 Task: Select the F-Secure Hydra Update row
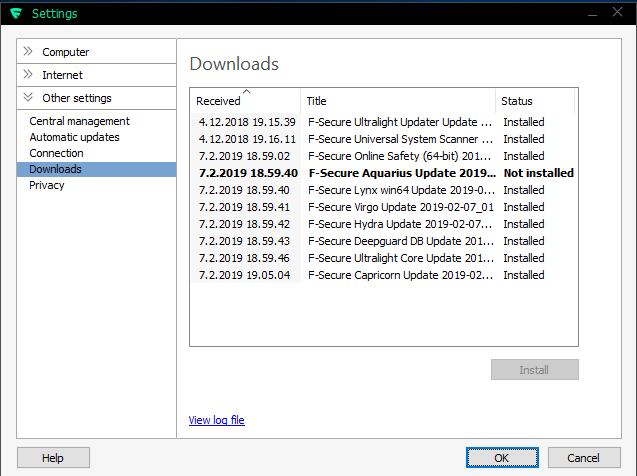point(384,225)
